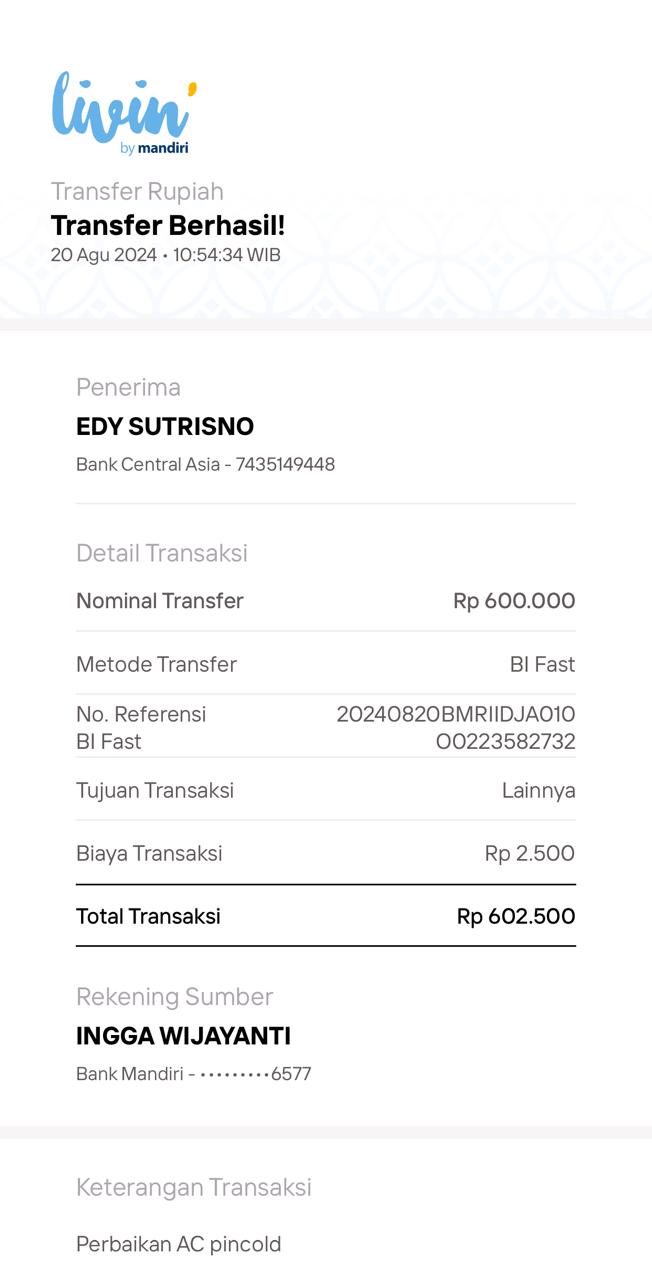Select the Transfer Rupiah label
This screenshot has height=1280, width=652.
(x=137, y=191)
